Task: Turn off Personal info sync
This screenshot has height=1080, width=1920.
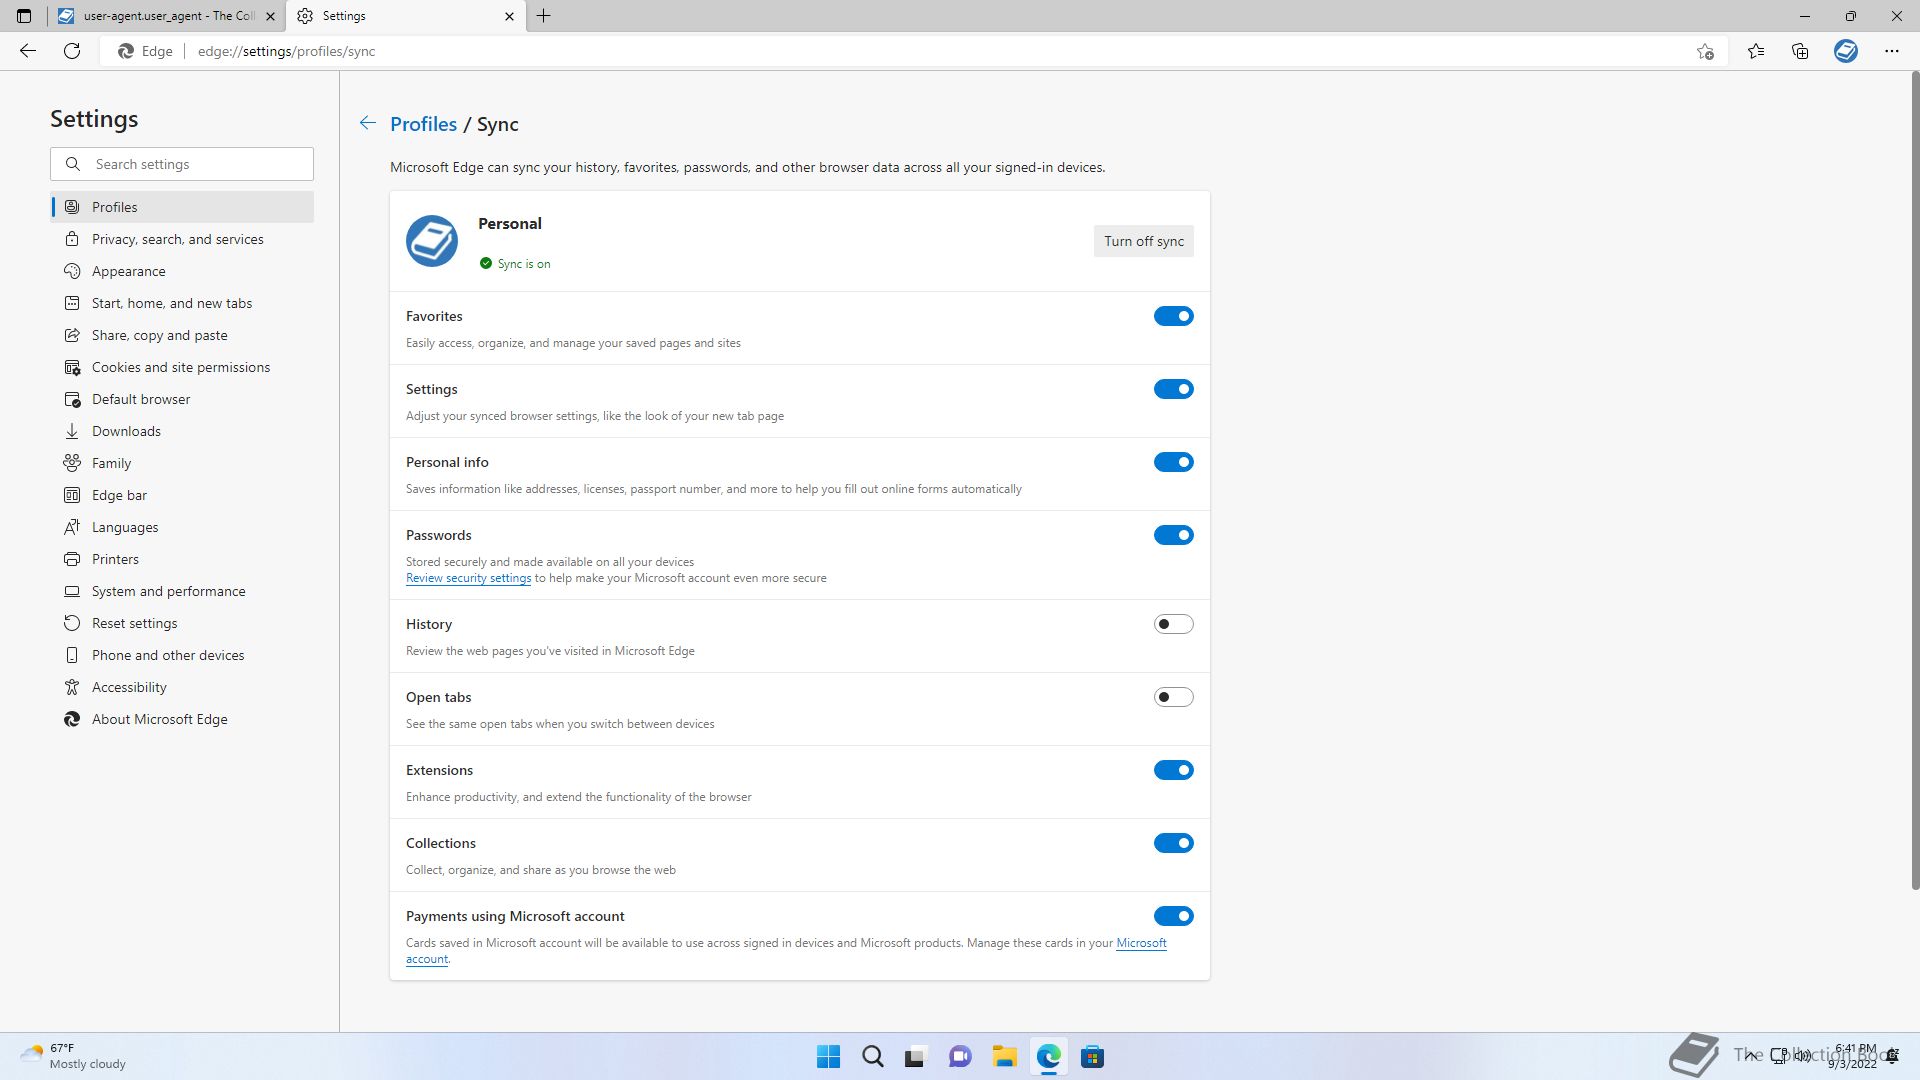Action: tap(1173, 462)
